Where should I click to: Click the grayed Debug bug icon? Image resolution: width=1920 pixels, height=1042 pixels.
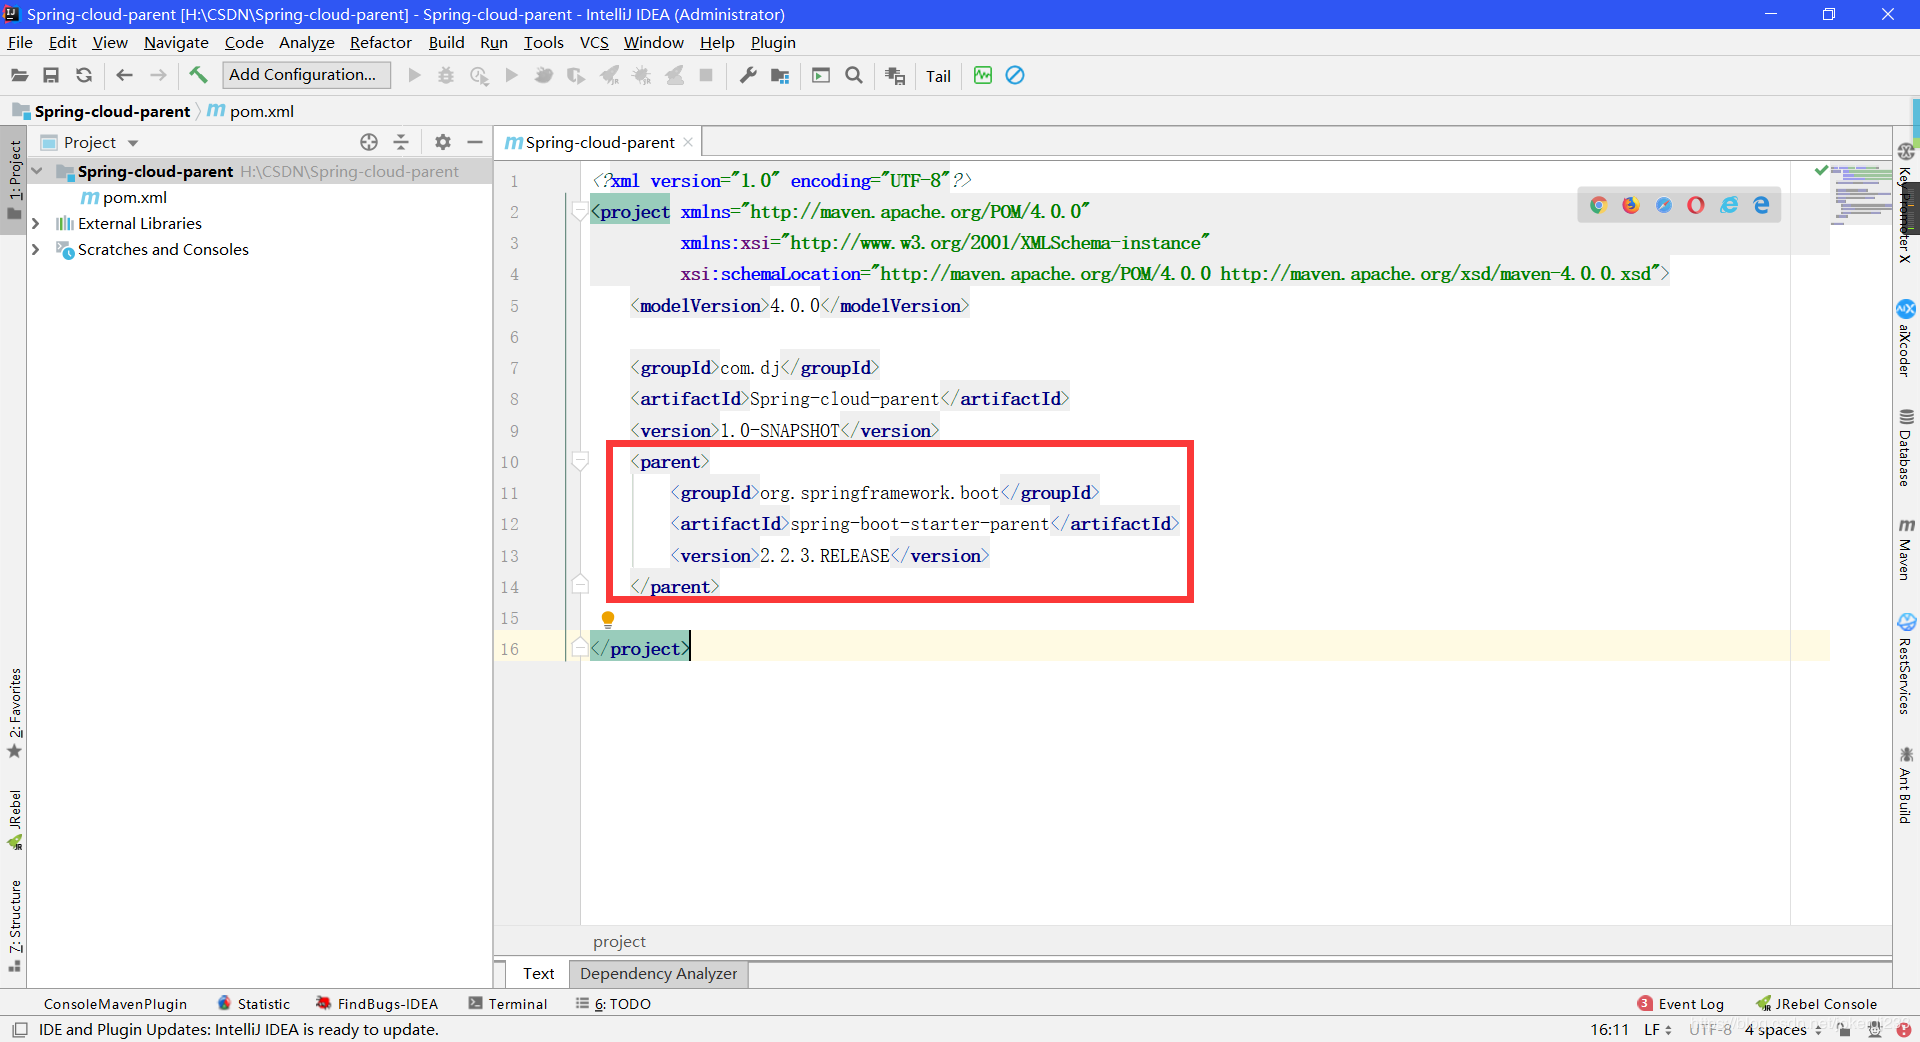446,75
